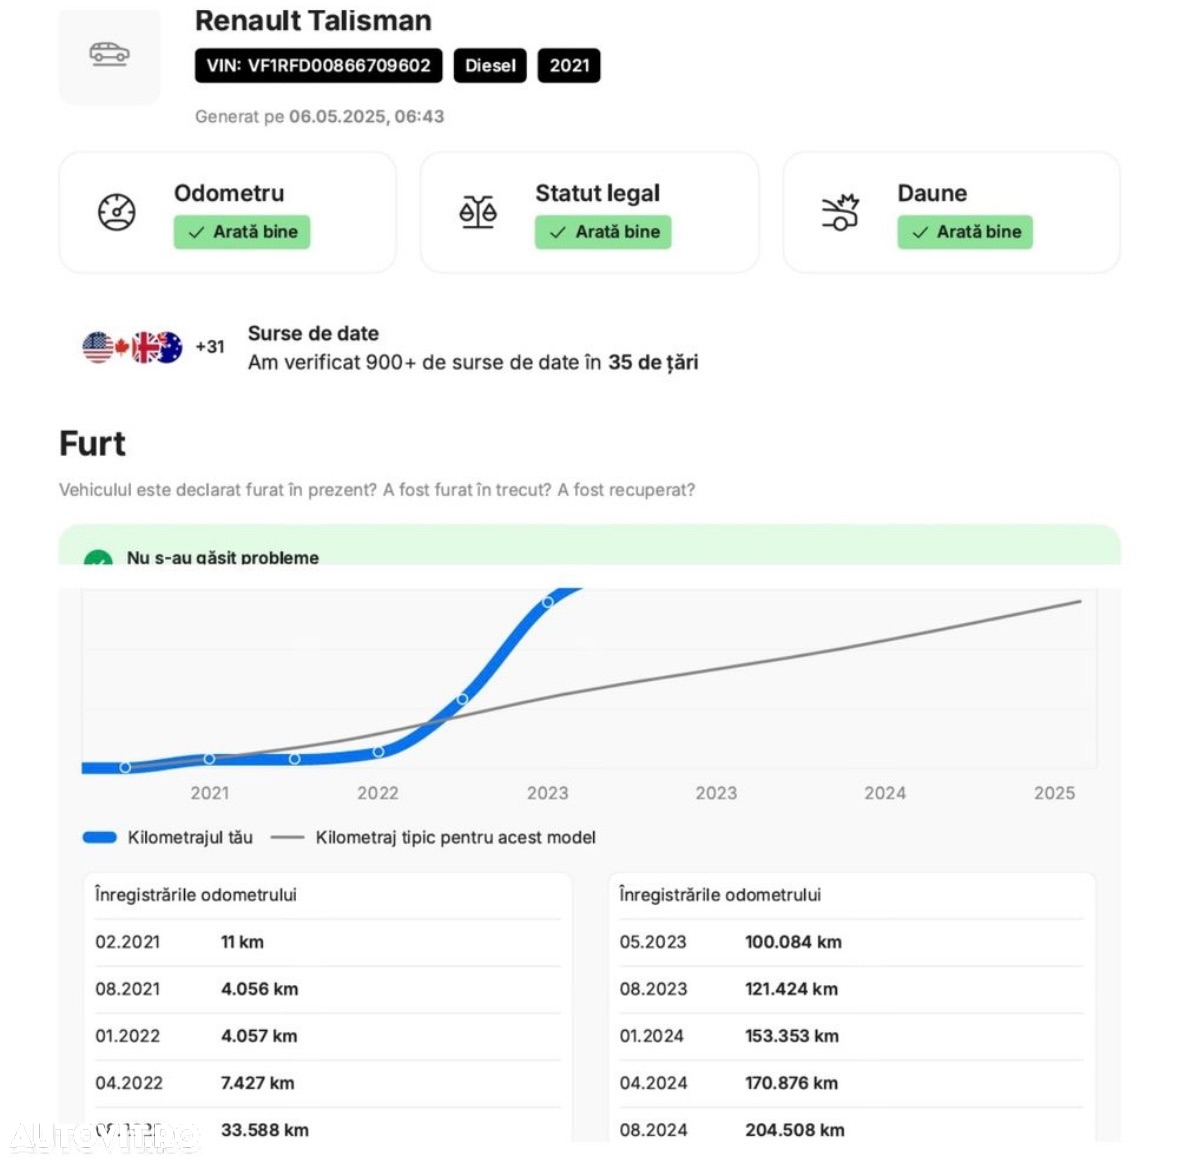Click the Statut legal card heading
The image size is (1179, 1158).
598,193
